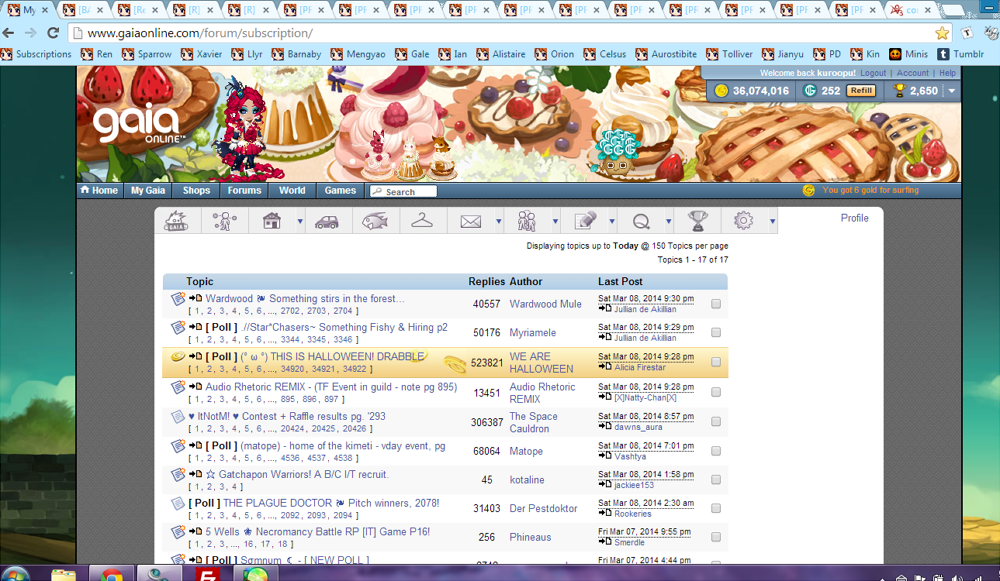Screen dimensions: 1000x581
Task: Check the 5 Wells topic checkbox
Action: click(716, 537)
